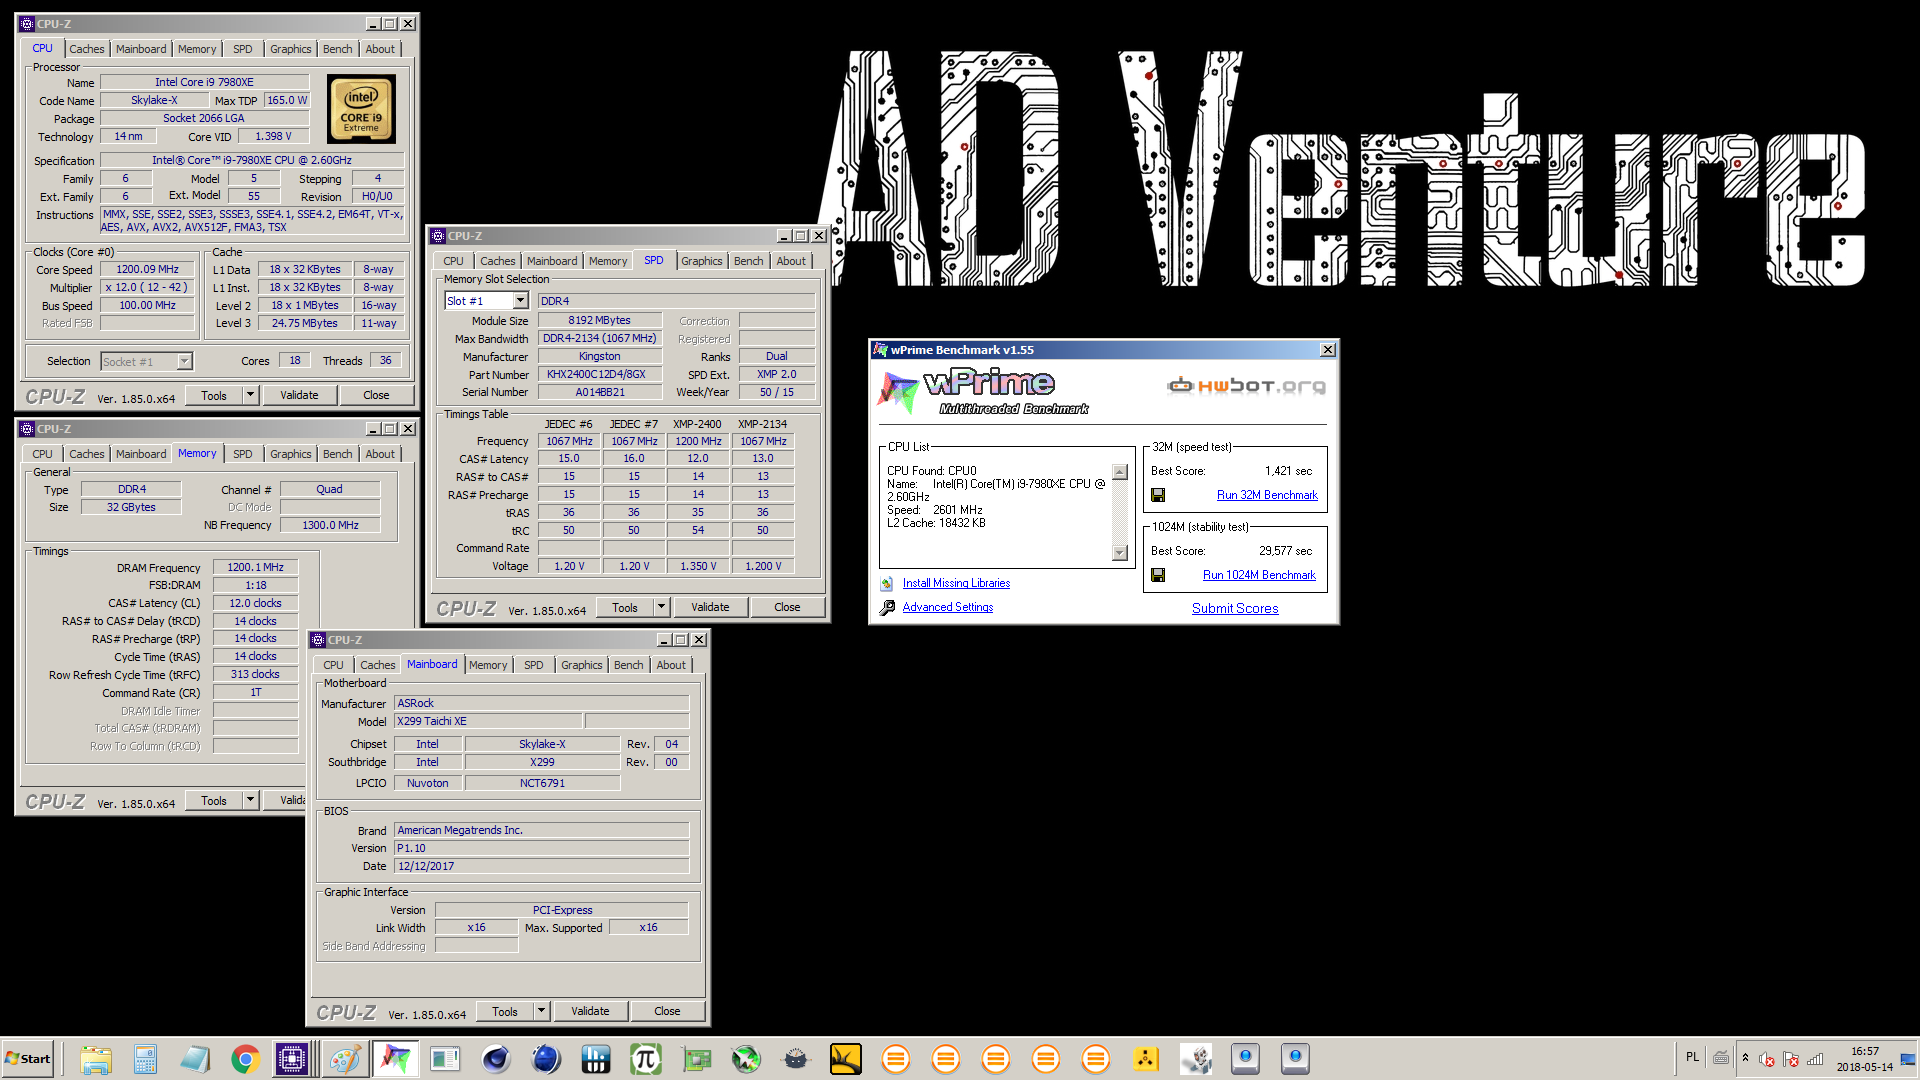Click the Intel Core i9 Extreme logo
The image size is (1920, 1080).
coord(361,110)
